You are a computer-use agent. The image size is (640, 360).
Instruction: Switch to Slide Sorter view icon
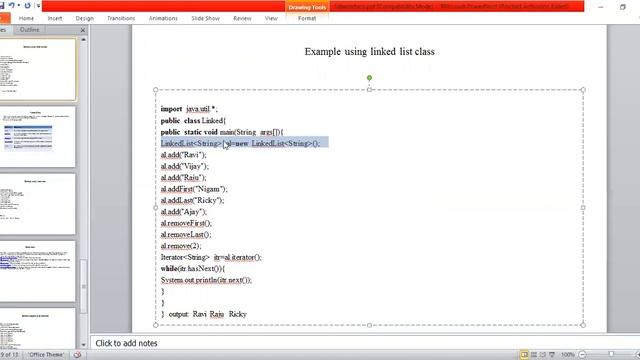(533, 355)
